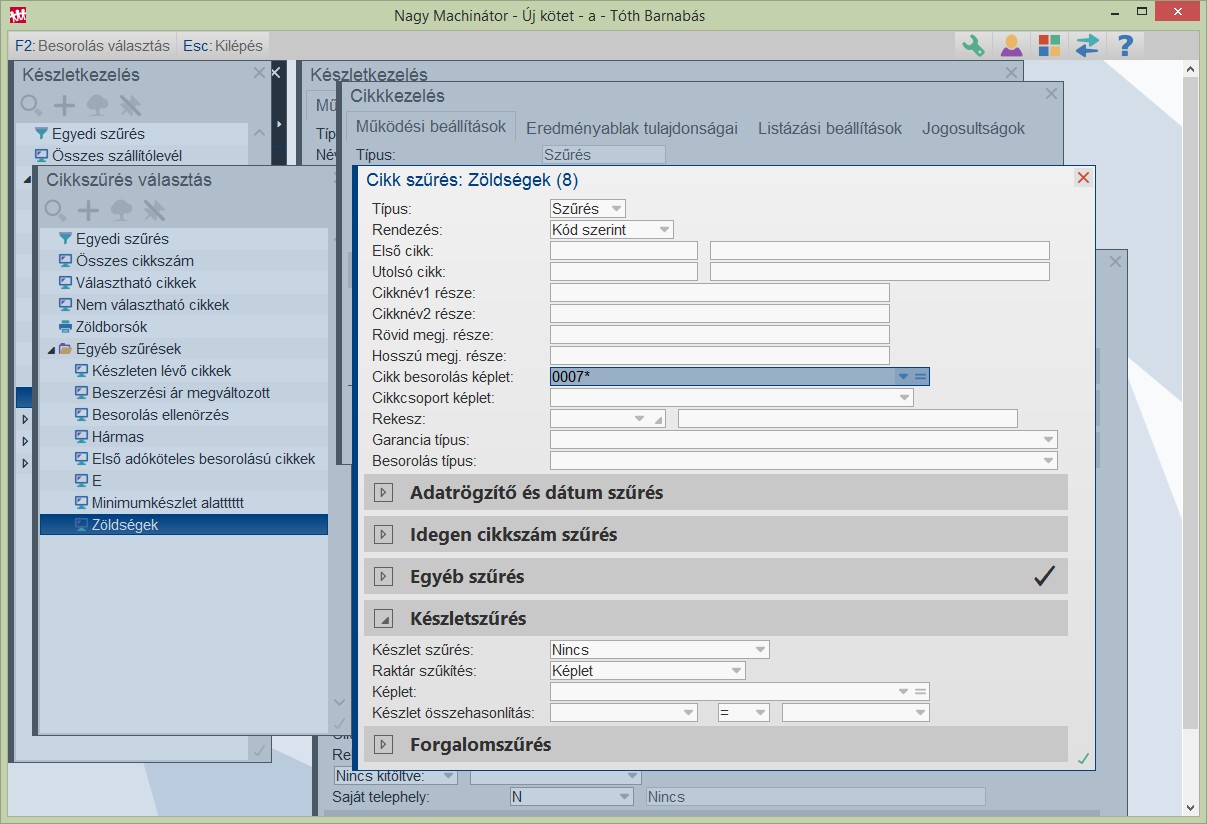1207x824 pixels.
Task: Collapse the Készletszűrés section
Action: pos(383,618)
